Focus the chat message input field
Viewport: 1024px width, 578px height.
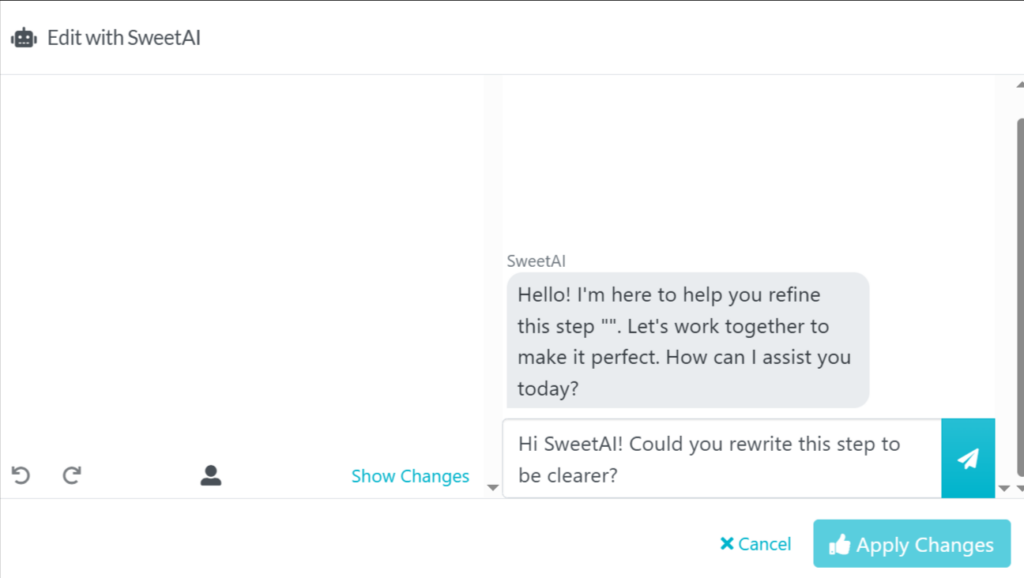(x=720, y=458)
